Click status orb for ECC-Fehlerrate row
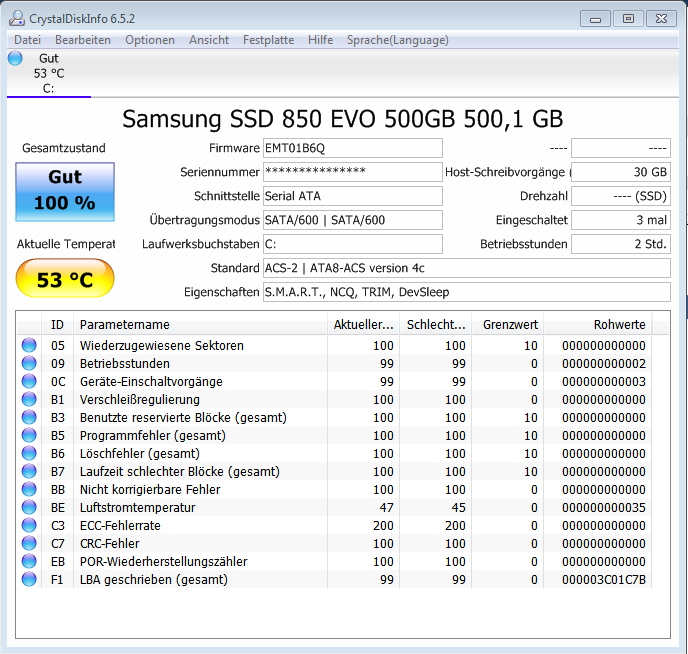The width and height of the screenshot is (688, 654). 29,525
